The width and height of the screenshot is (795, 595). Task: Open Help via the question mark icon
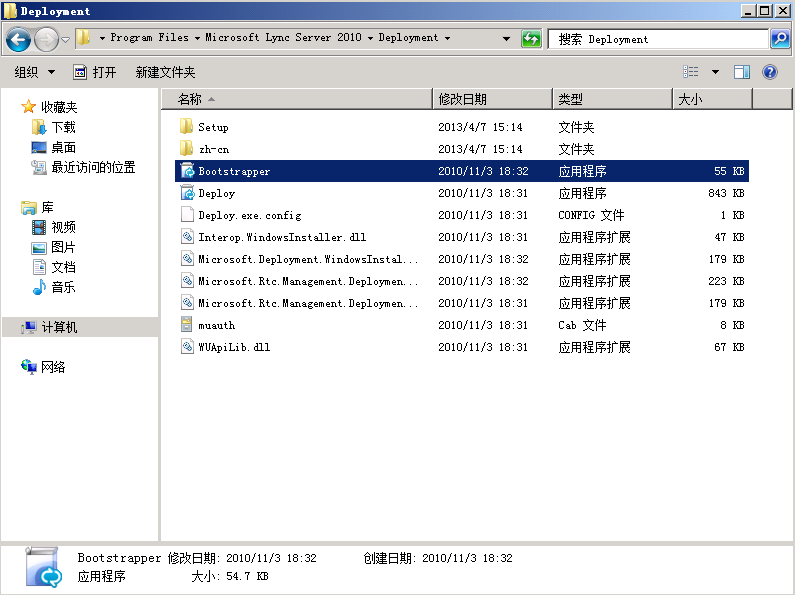770,72
